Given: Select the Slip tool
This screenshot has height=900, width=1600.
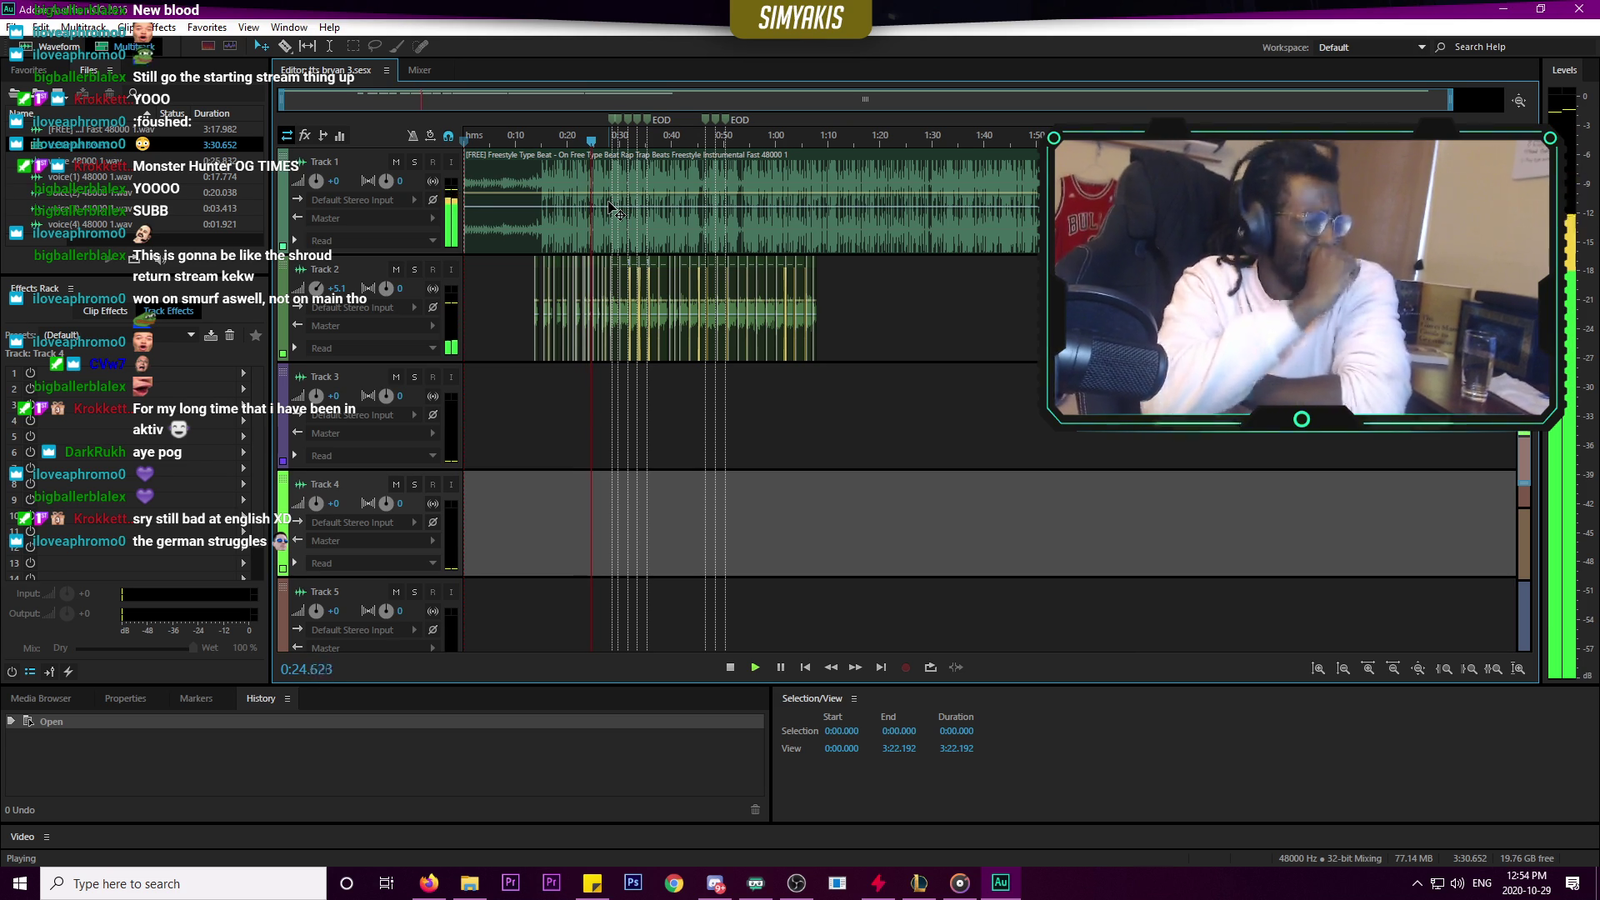Looking at the screenshot, I should tap(307, 46).
